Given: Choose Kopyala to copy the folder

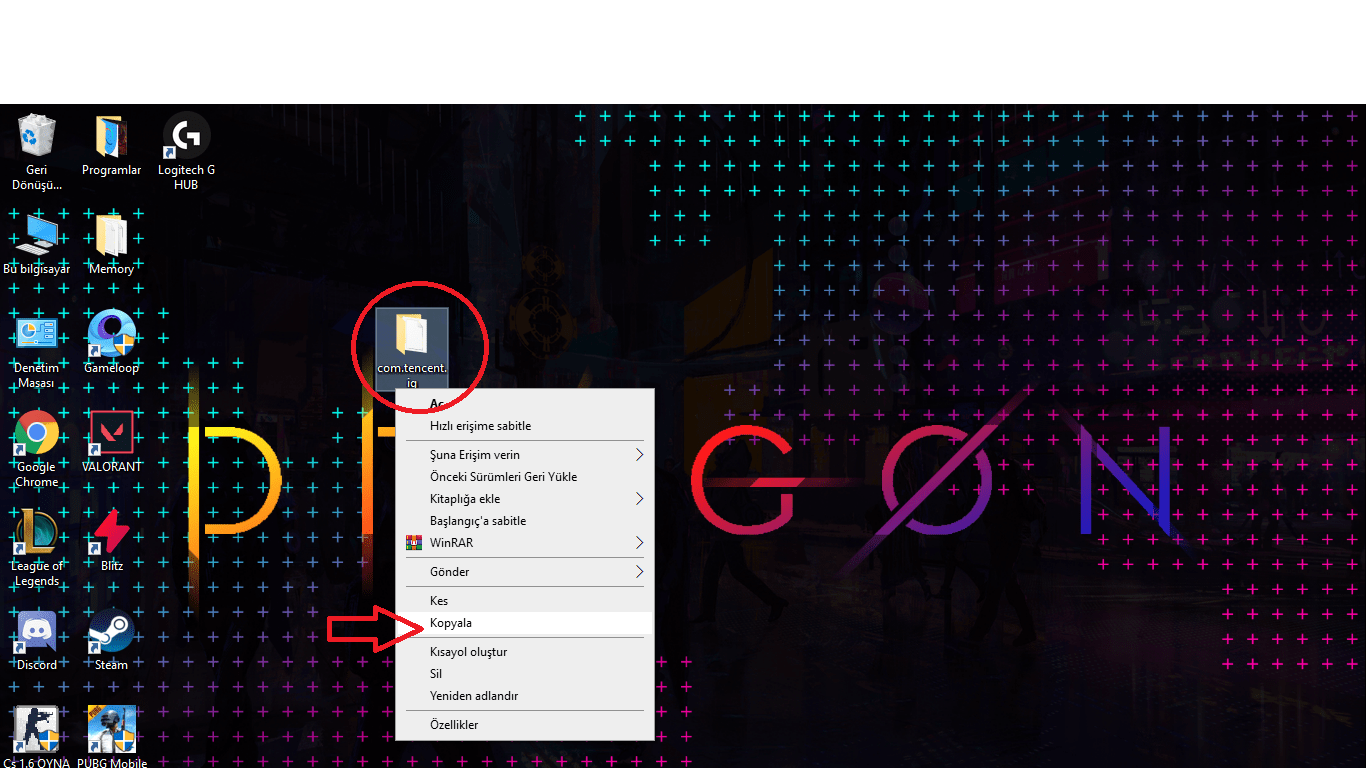Looking at the screenshot, I should pos(525,623).
